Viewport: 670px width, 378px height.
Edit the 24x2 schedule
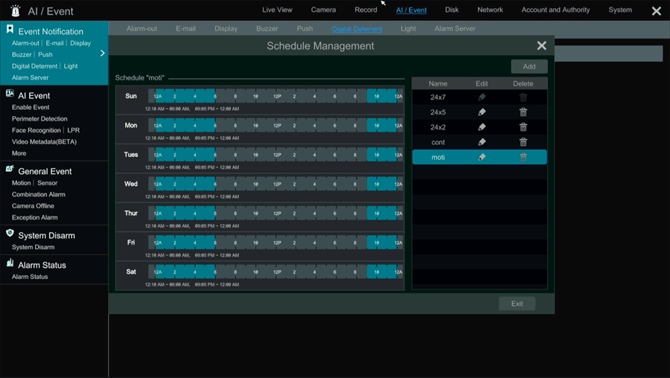pos(482,127)
